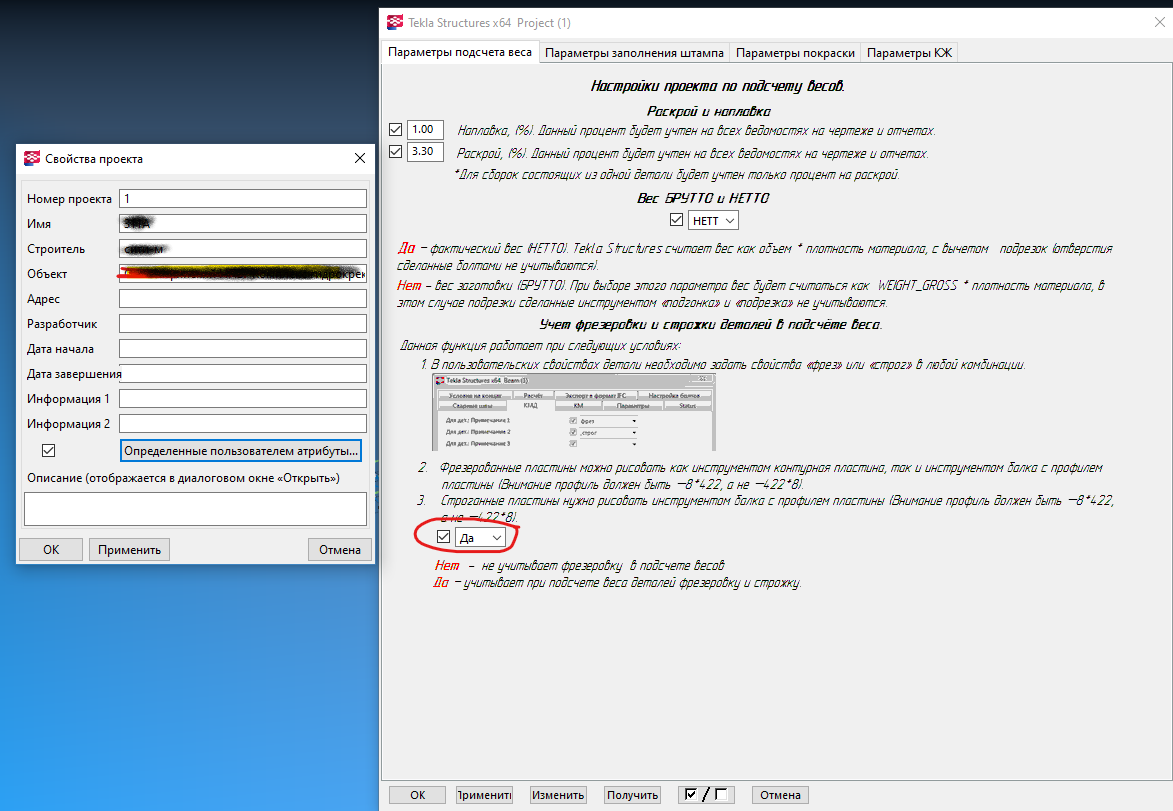Click Отмена in Tekla Project dialog
Viewport: 1173px width, 811px height.
click(x=780, y=795)
